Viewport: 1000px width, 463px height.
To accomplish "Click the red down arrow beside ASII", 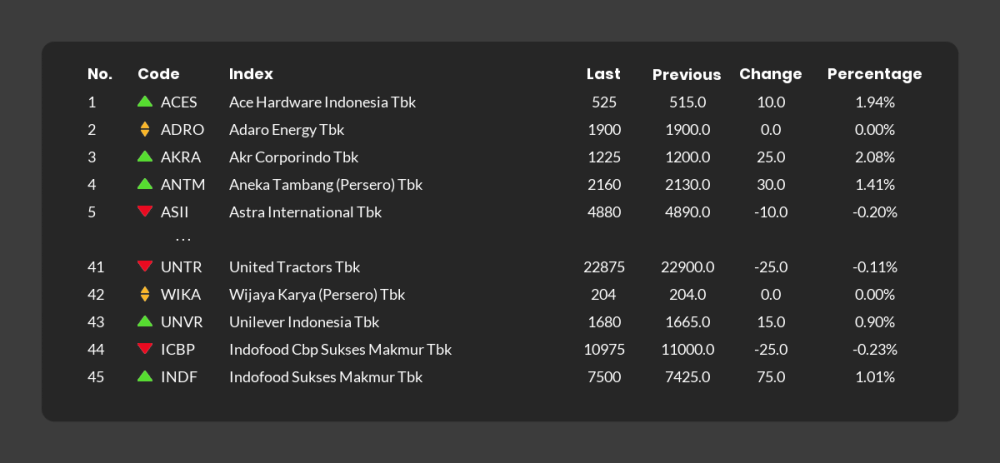I will (145, 211).
